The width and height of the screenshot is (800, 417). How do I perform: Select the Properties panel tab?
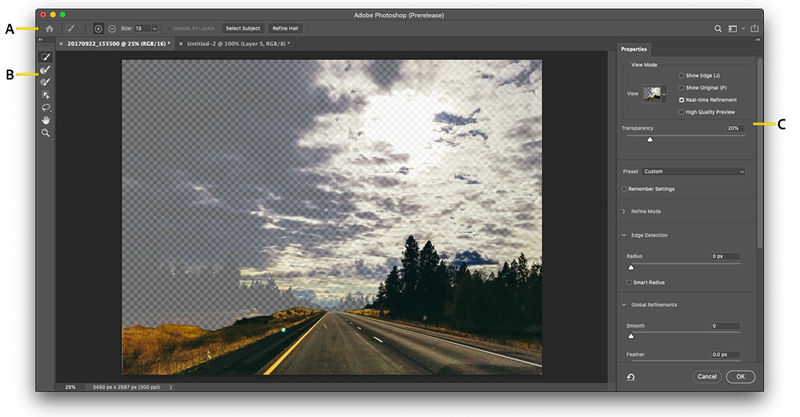pos(634,50)
